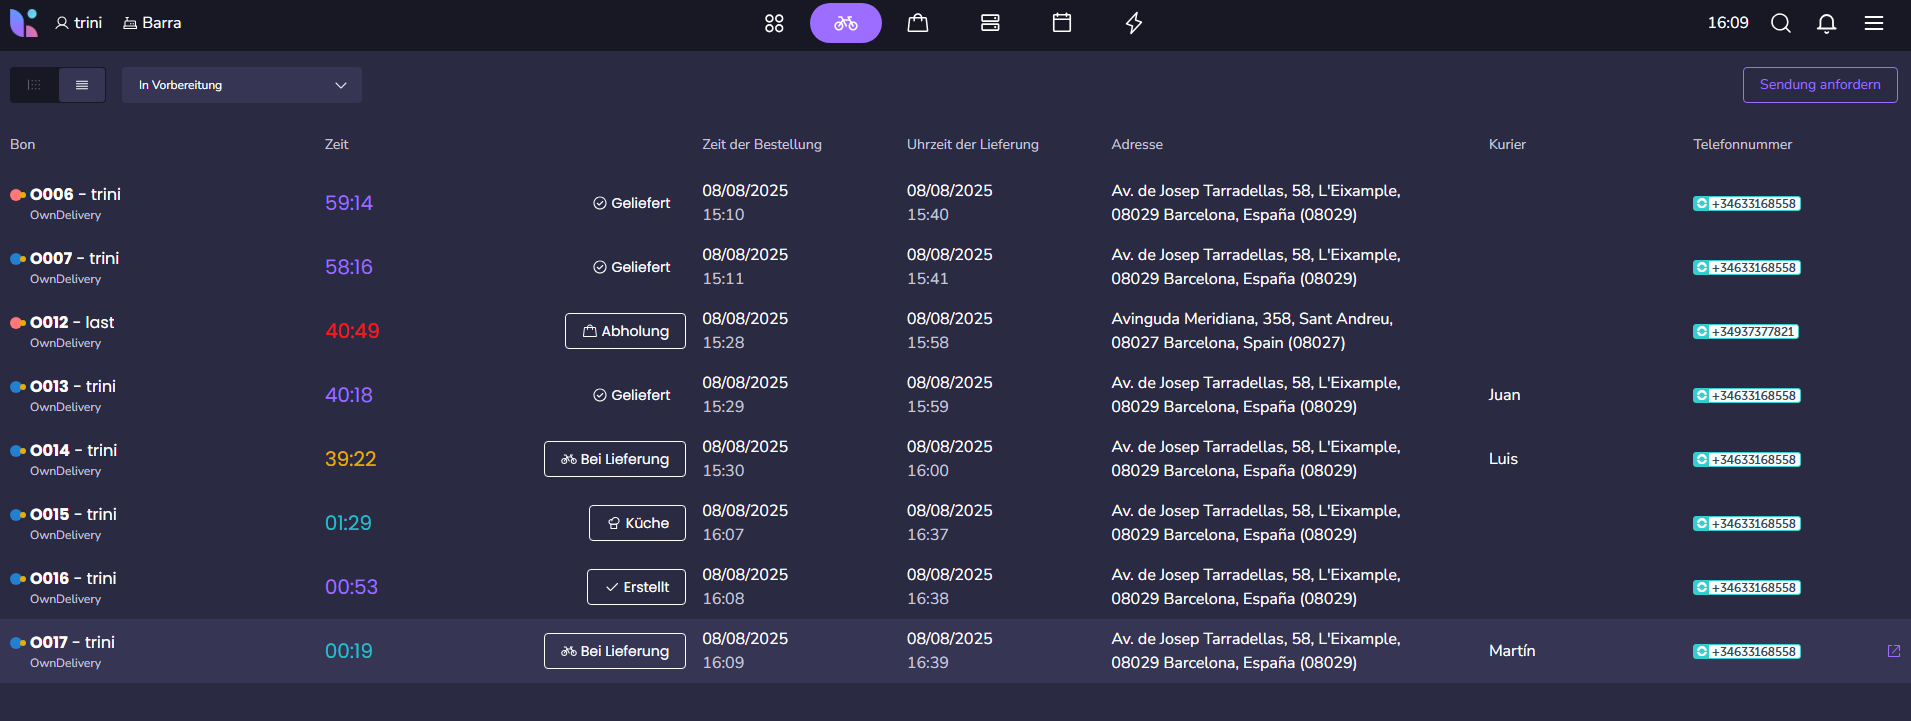
Task: Click the app logo icon
Action: [x=23, y=22]
